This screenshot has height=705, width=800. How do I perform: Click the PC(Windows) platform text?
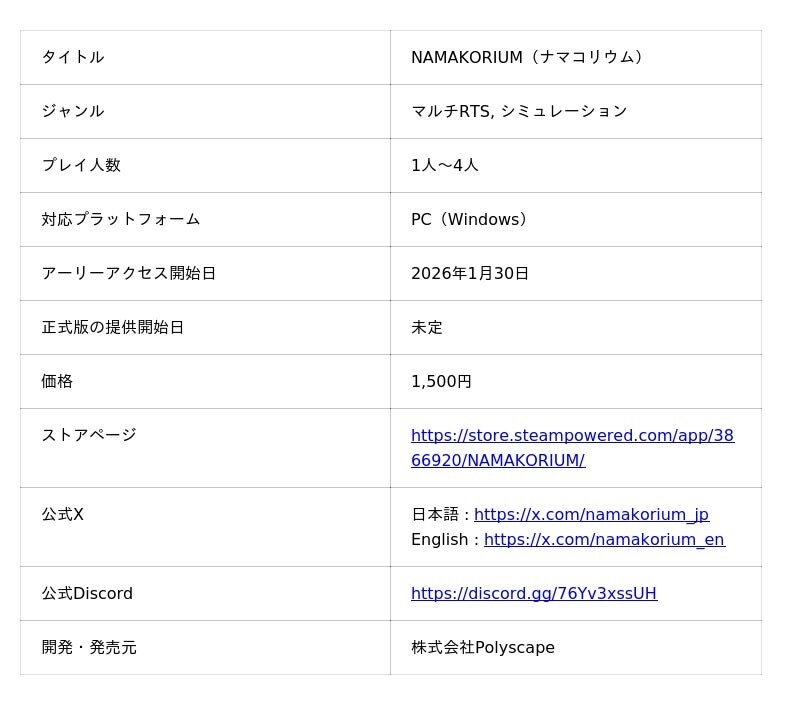[469, 220]
